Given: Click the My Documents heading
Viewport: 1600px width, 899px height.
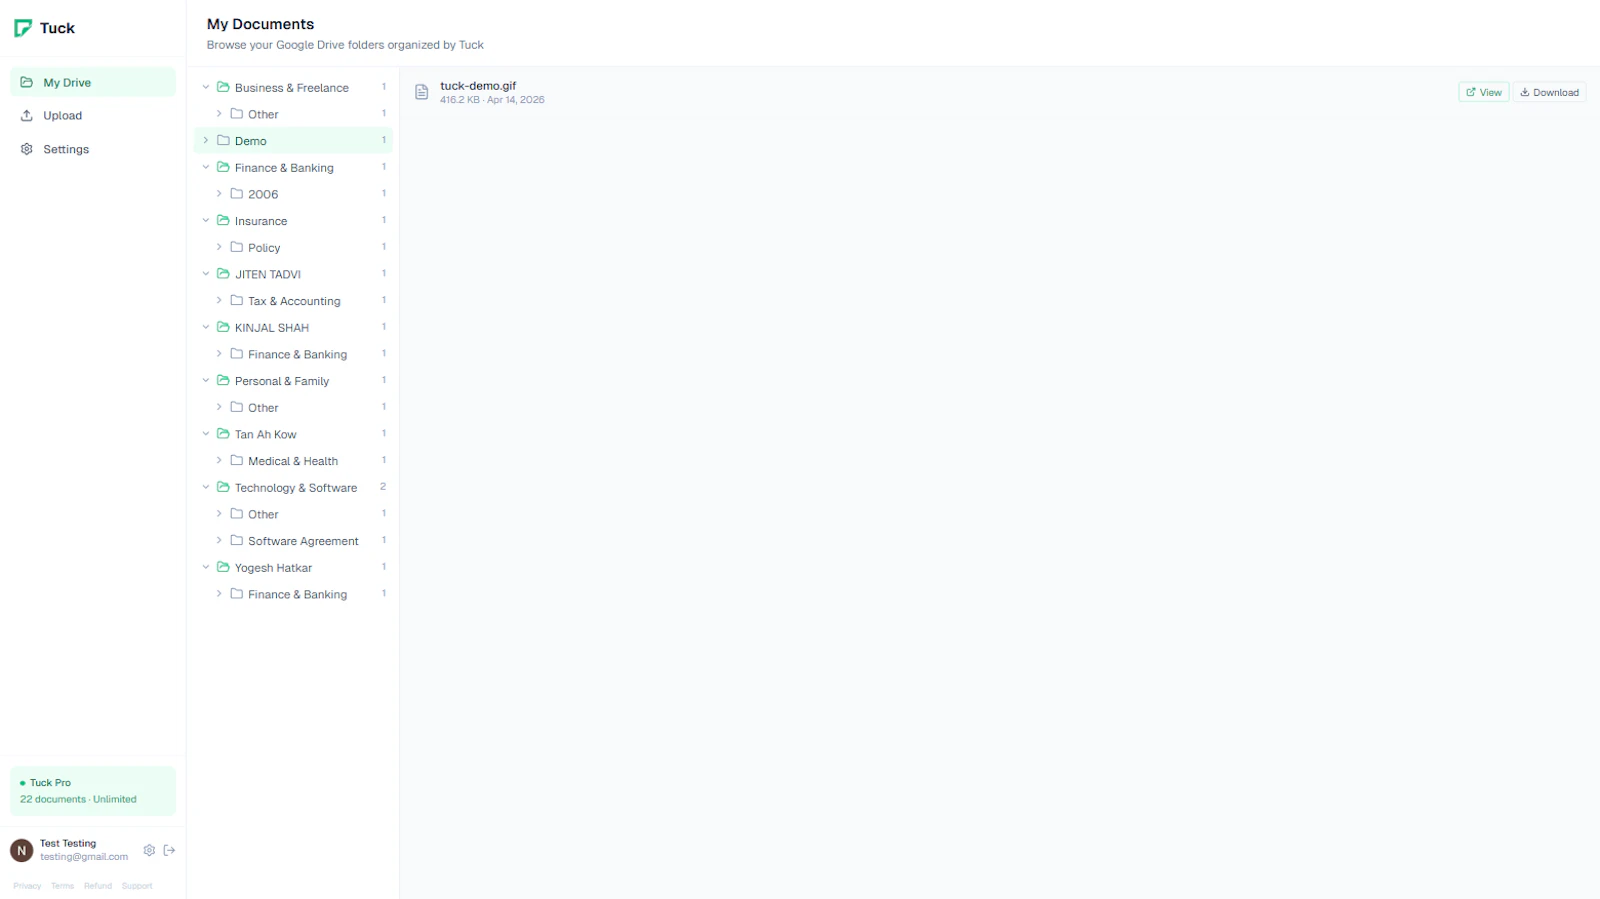Looking at the screenshot, I should [260, 24].
